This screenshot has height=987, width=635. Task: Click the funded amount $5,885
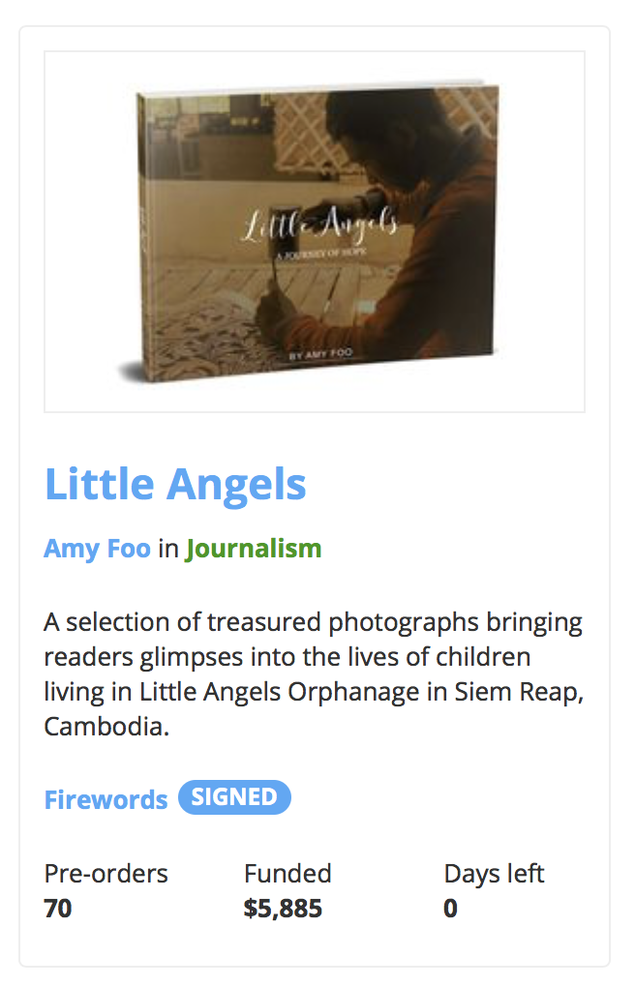tap(283, 908)
